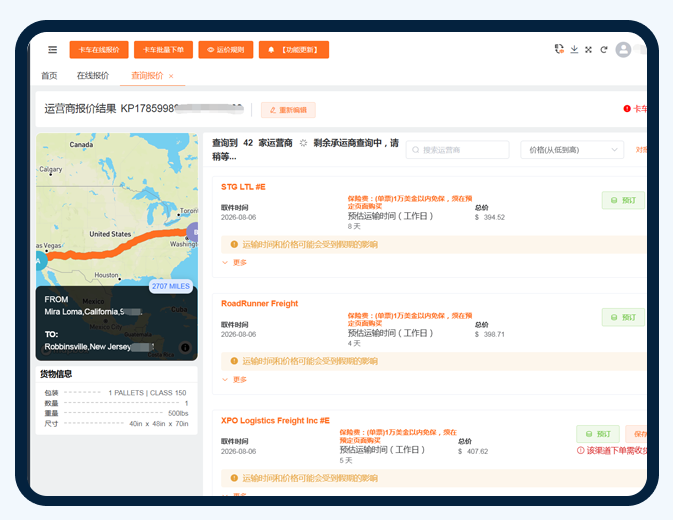Image resolution: width=673 pixels, height=520 pixels.
Task: Click the info icon on the map card
Action: pos(185,348)
